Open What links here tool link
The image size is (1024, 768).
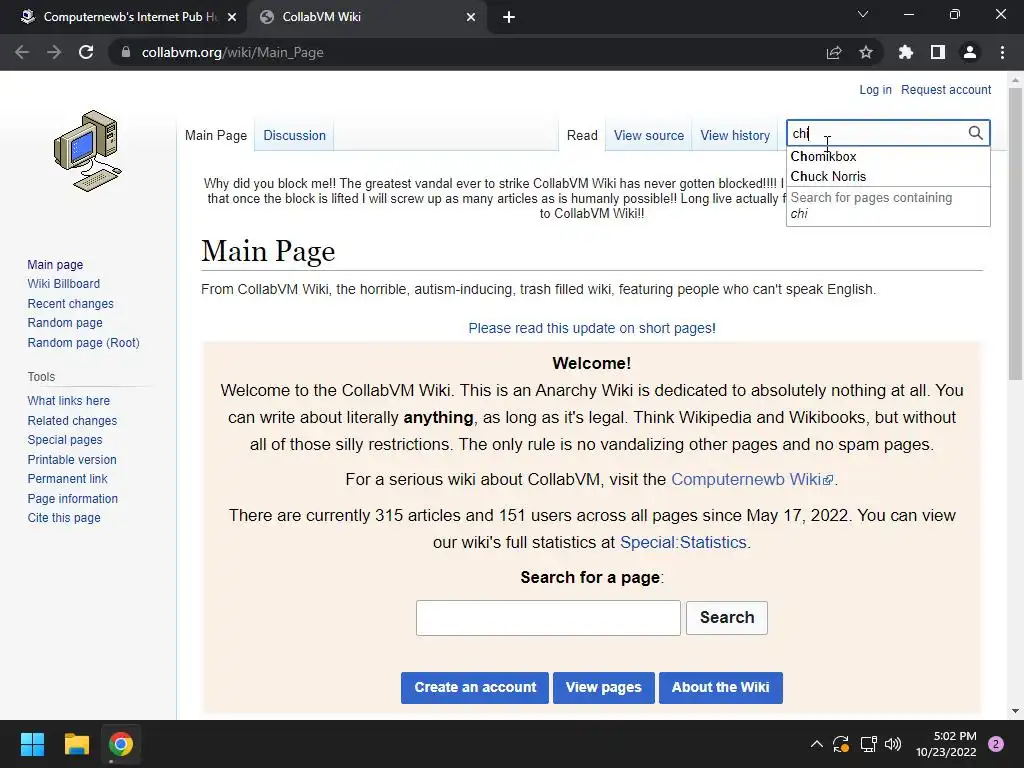68,400
